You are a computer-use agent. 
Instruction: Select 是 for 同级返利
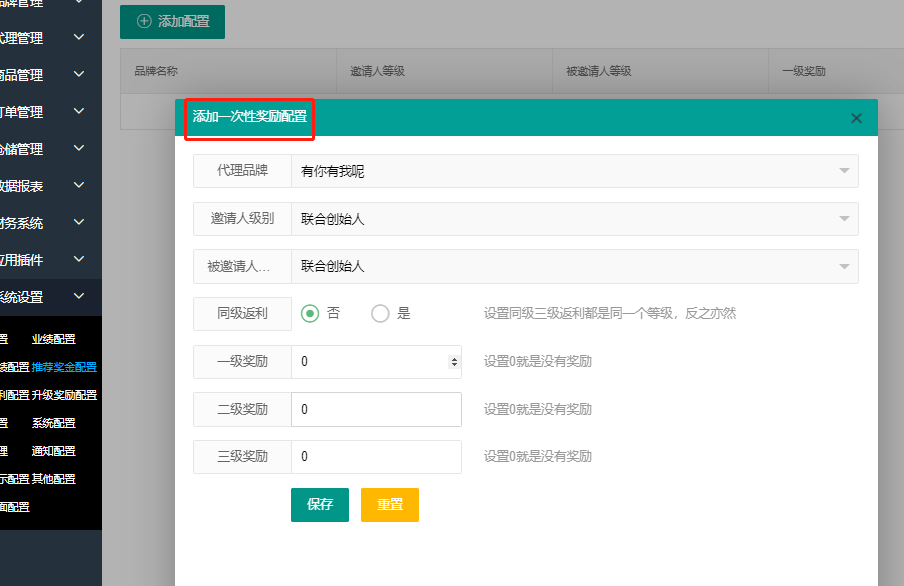coord(380,313)
